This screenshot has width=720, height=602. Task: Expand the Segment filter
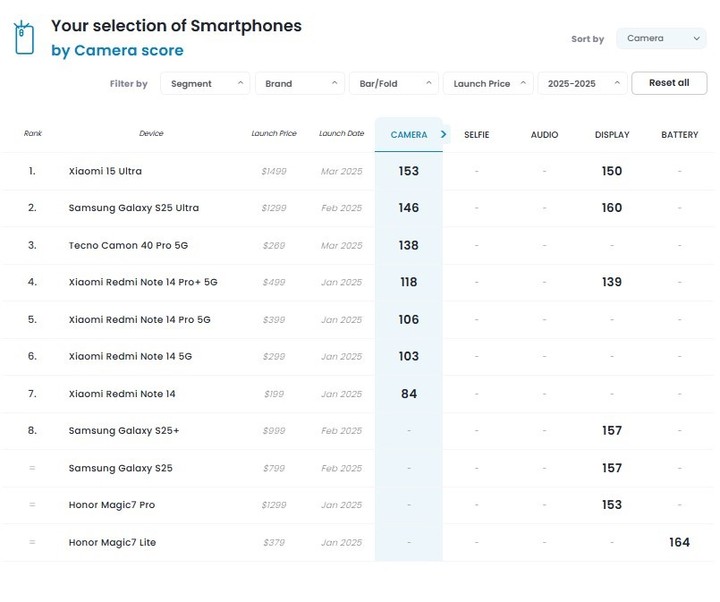tap(205, 84)
